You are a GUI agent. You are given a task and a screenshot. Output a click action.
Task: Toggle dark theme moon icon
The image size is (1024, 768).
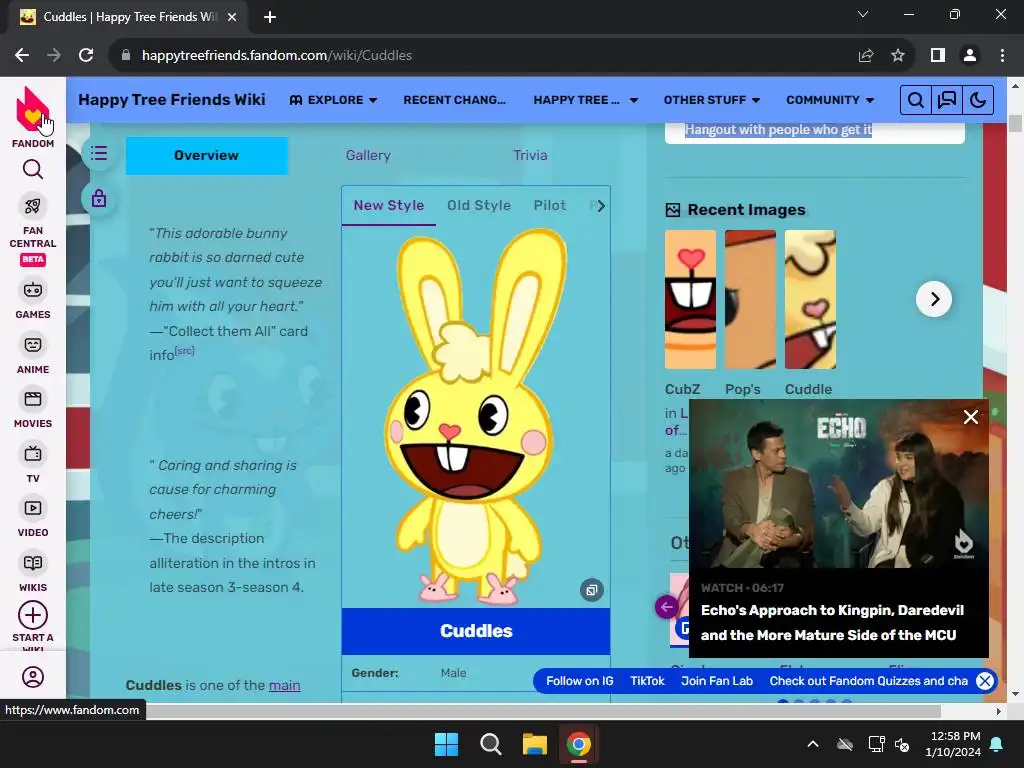click(978, 100)
